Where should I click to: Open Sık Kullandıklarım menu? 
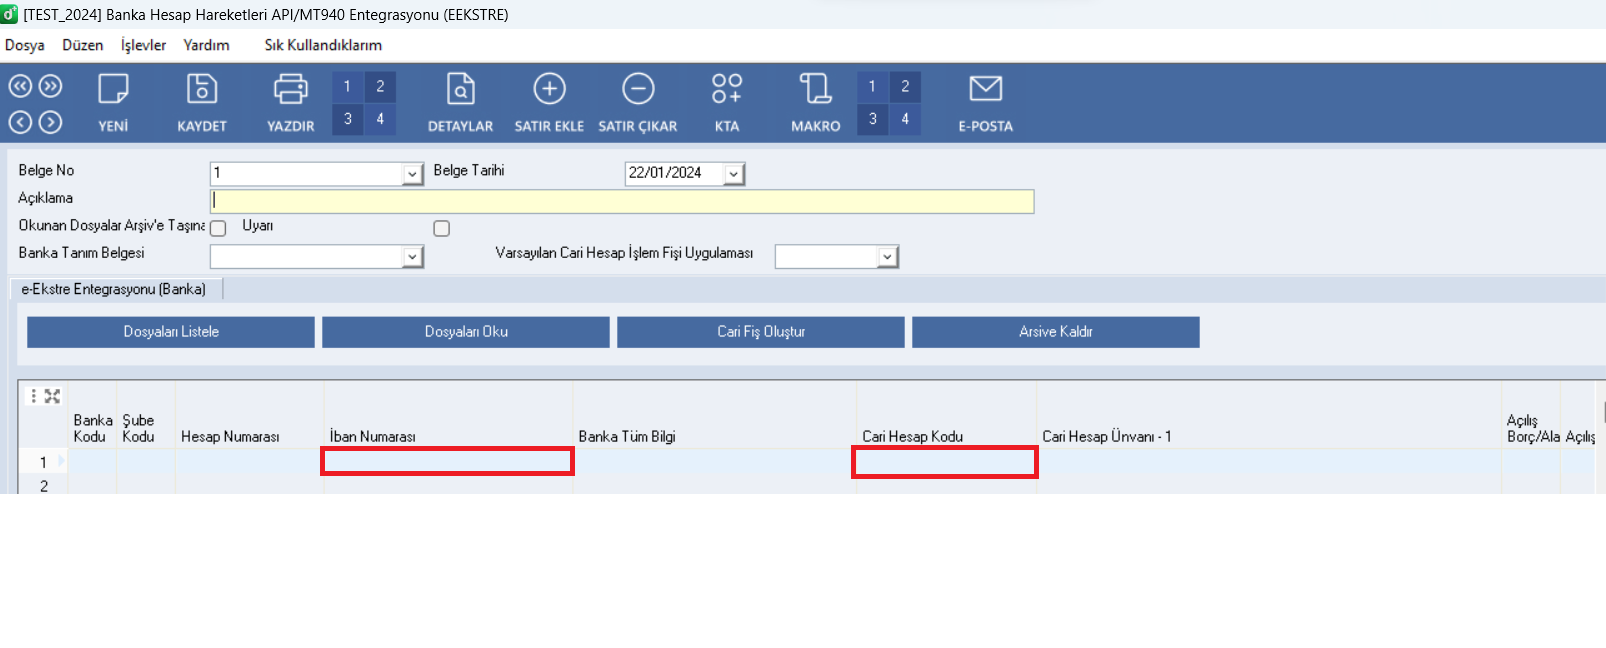point(323,45)
